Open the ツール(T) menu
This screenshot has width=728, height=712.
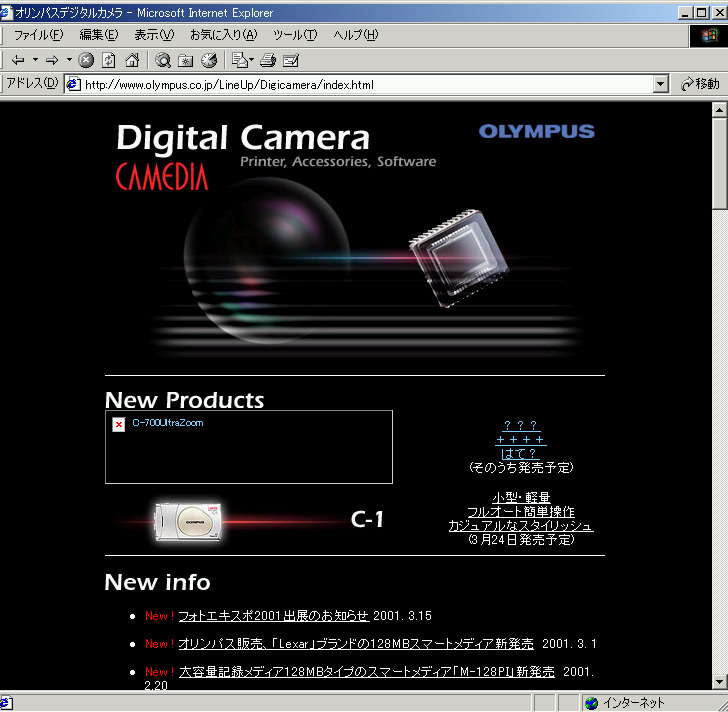pos(295,35)
